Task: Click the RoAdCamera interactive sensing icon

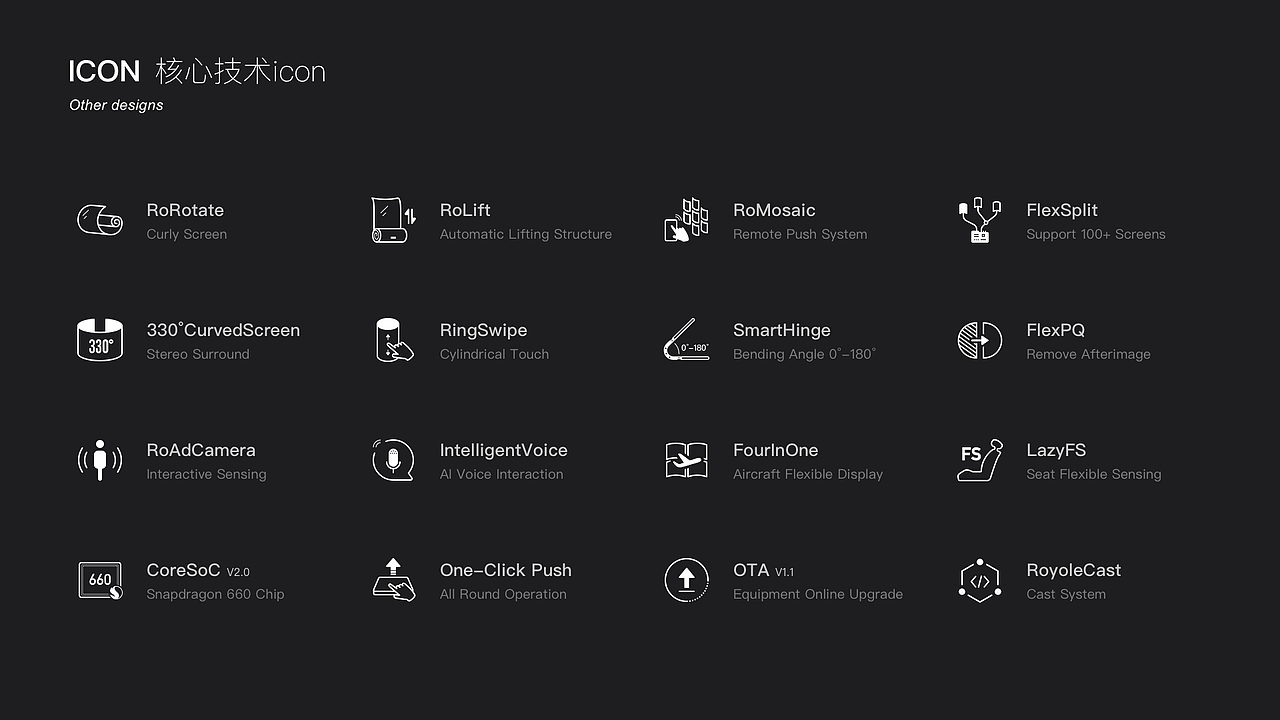Action: pos(100,460)
